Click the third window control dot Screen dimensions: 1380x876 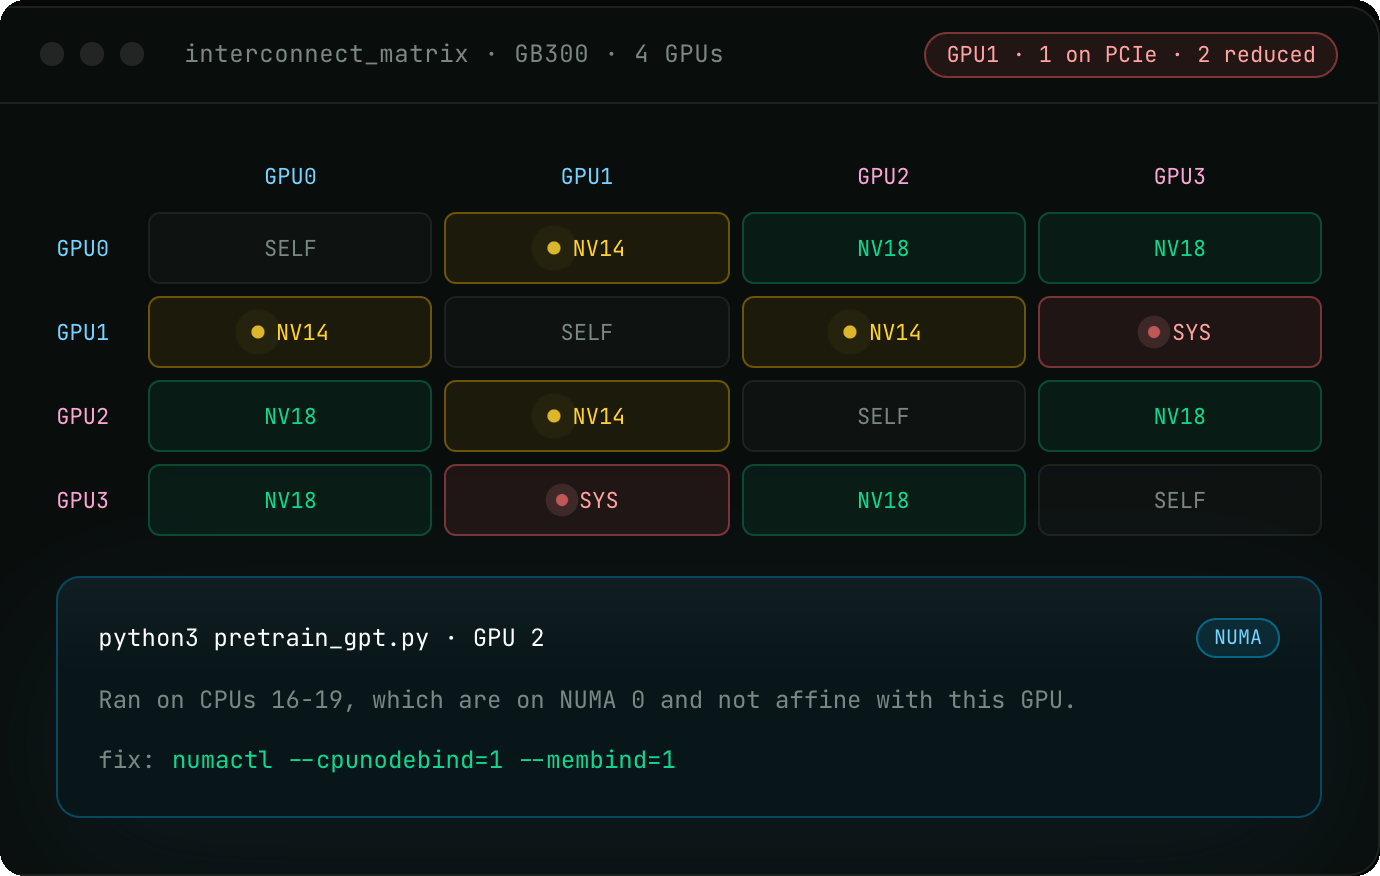click(x=132, y=54)
